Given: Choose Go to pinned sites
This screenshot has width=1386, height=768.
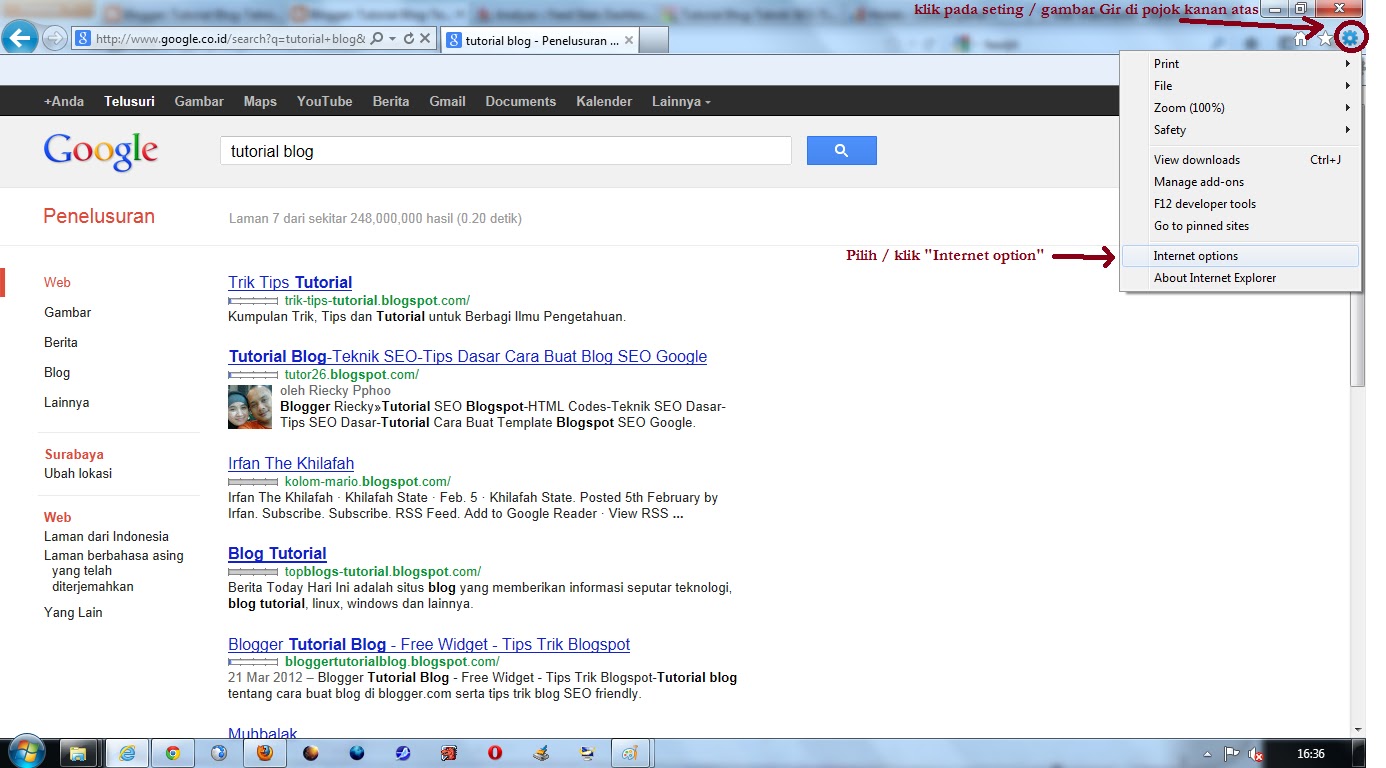Looking at the screenshot, I should (1241, 226).
